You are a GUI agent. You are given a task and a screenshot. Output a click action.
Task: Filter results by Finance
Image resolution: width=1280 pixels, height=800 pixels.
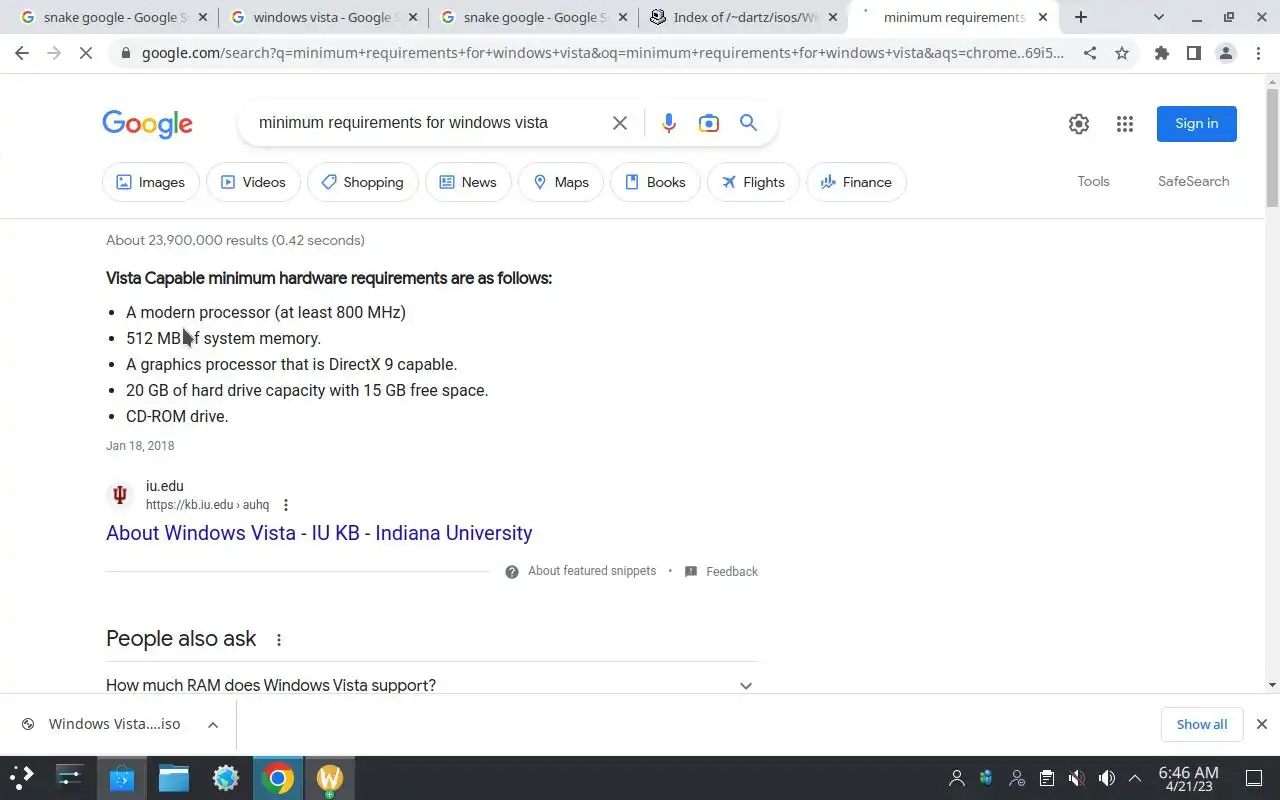pyautogui.click(x=856, y=182)
